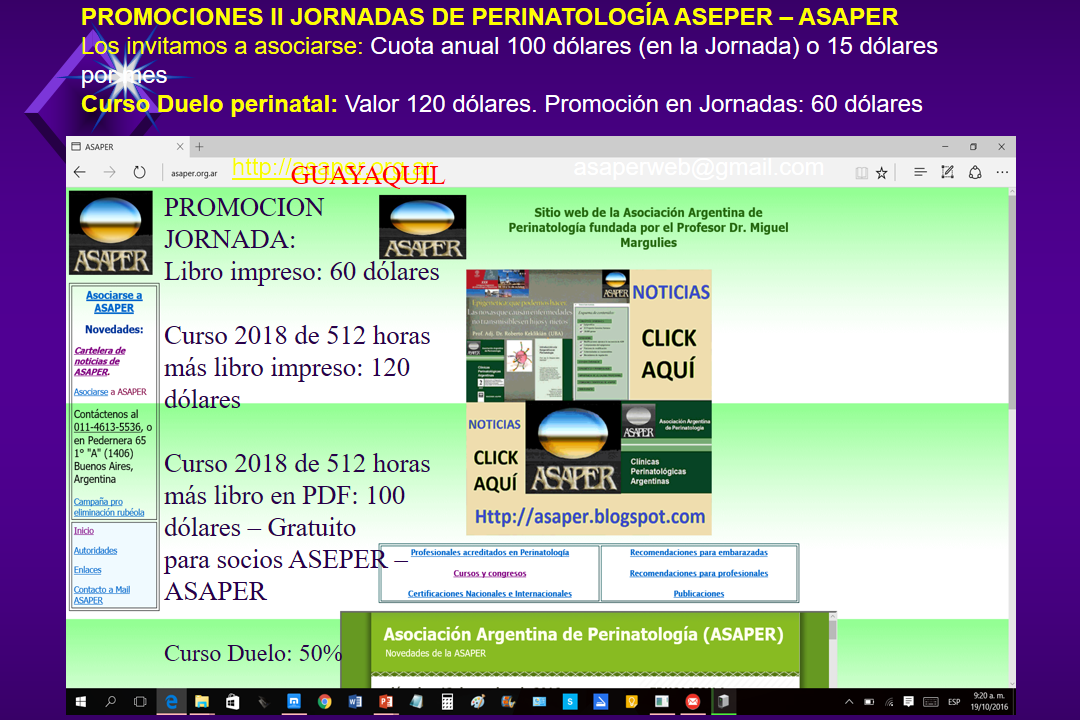The width and height of the screenshot is (1080, 720).
Task: Open Recomendaciones para profesionales
Action: [x=698, y=573]
